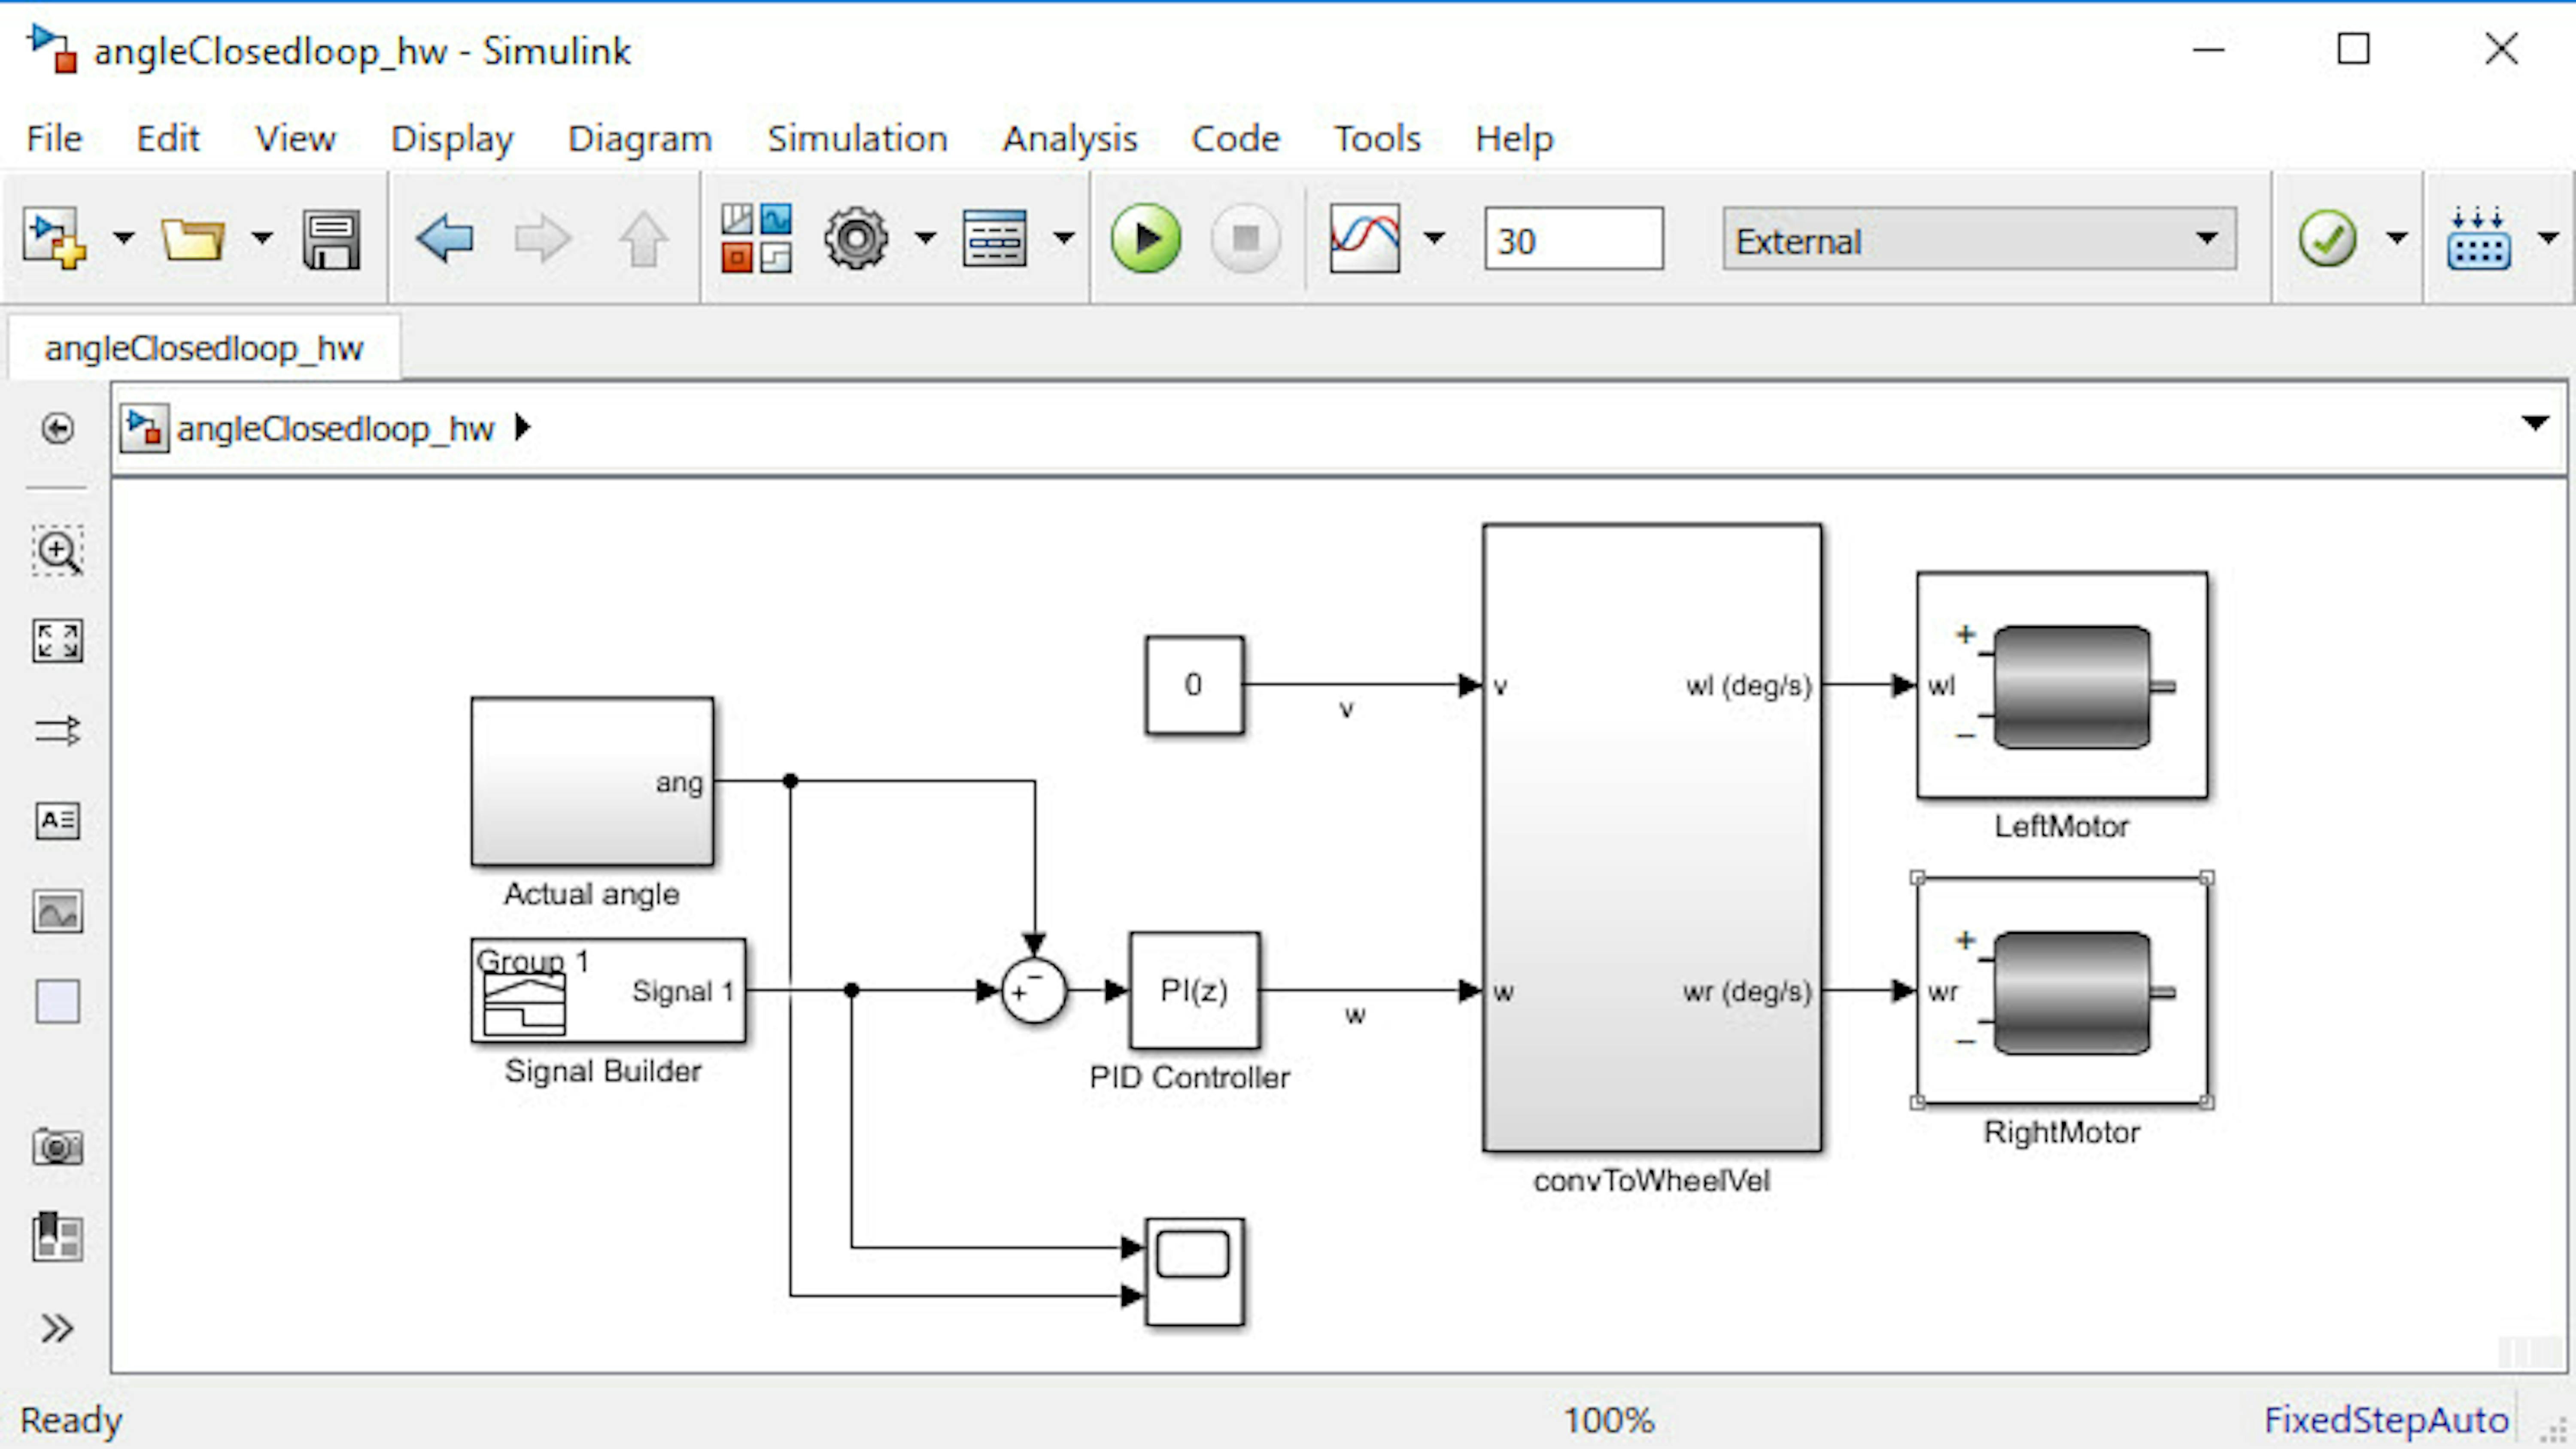
Task: Select the Actual angle block
Action: click(x=592, y=781)
